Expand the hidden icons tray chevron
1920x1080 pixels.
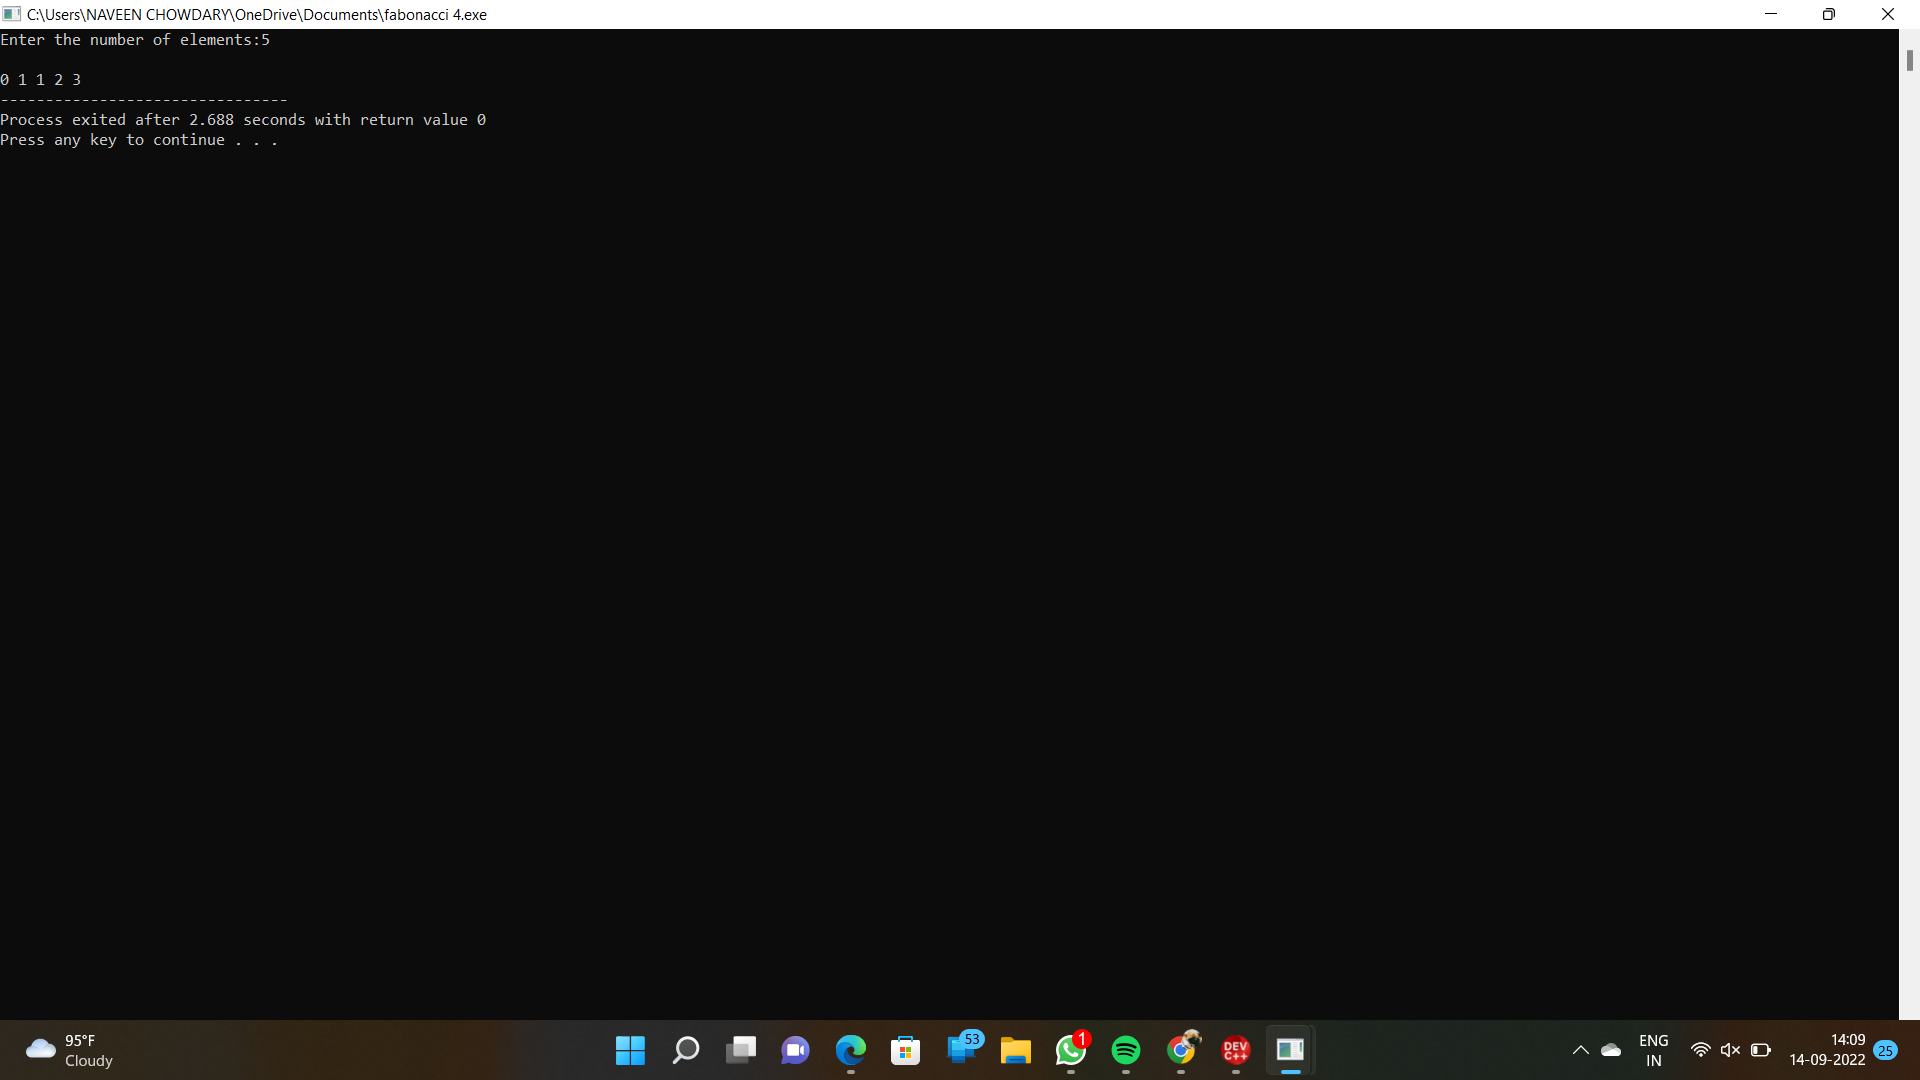pos(1581,1050)
